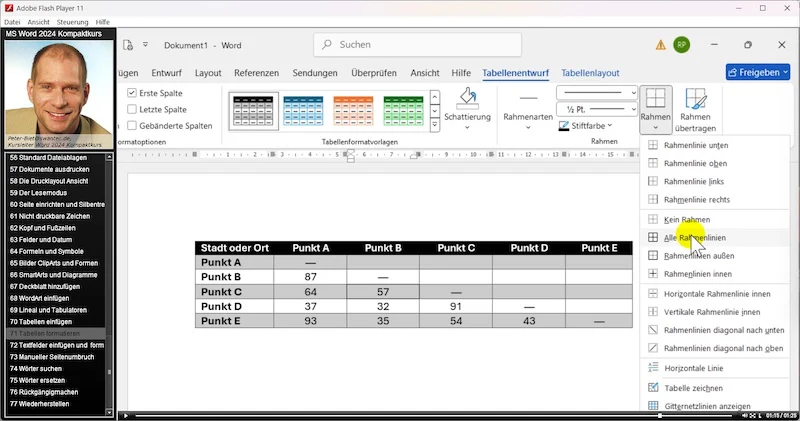Screen dimensions: 800x421
Task: Uncheck the Erste Spalte checkbox
Action: pyautogui.click(x=132, y=93)
